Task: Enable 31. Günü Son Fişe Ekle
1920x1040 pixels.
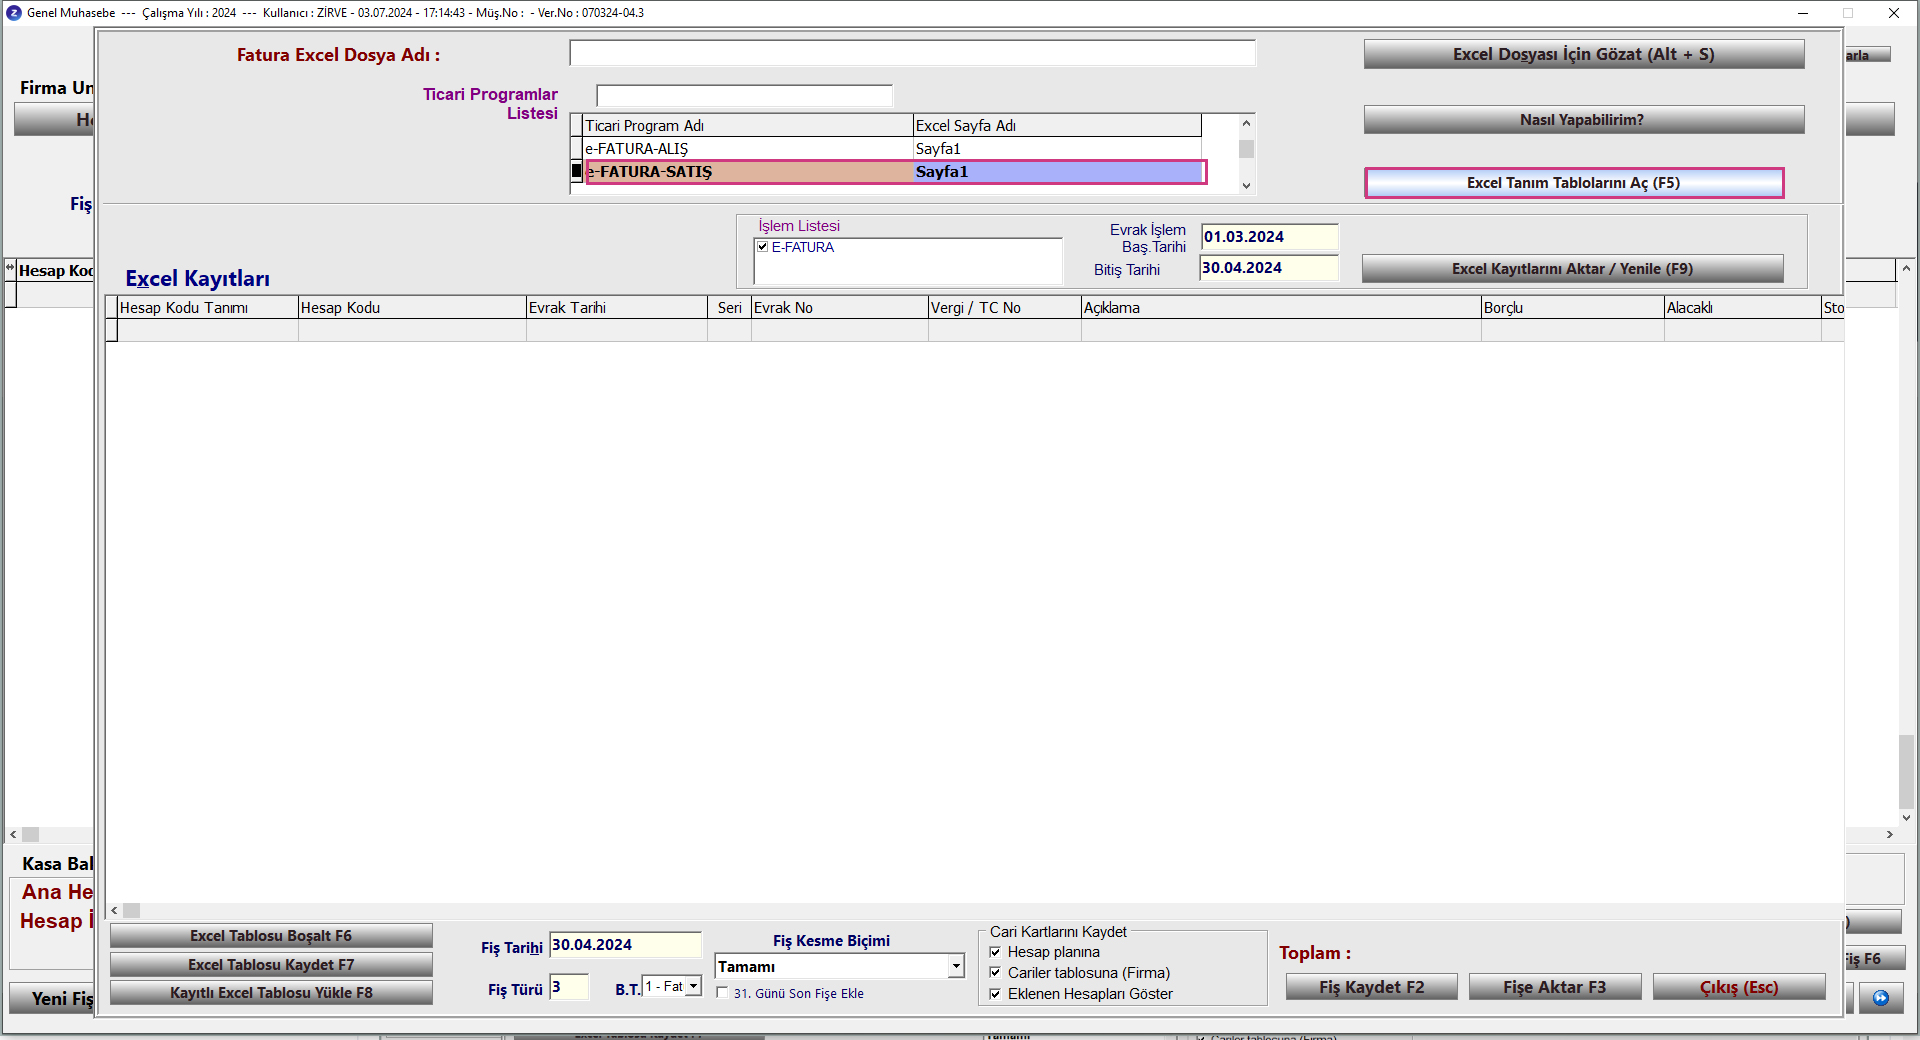Action: (722, 993)
